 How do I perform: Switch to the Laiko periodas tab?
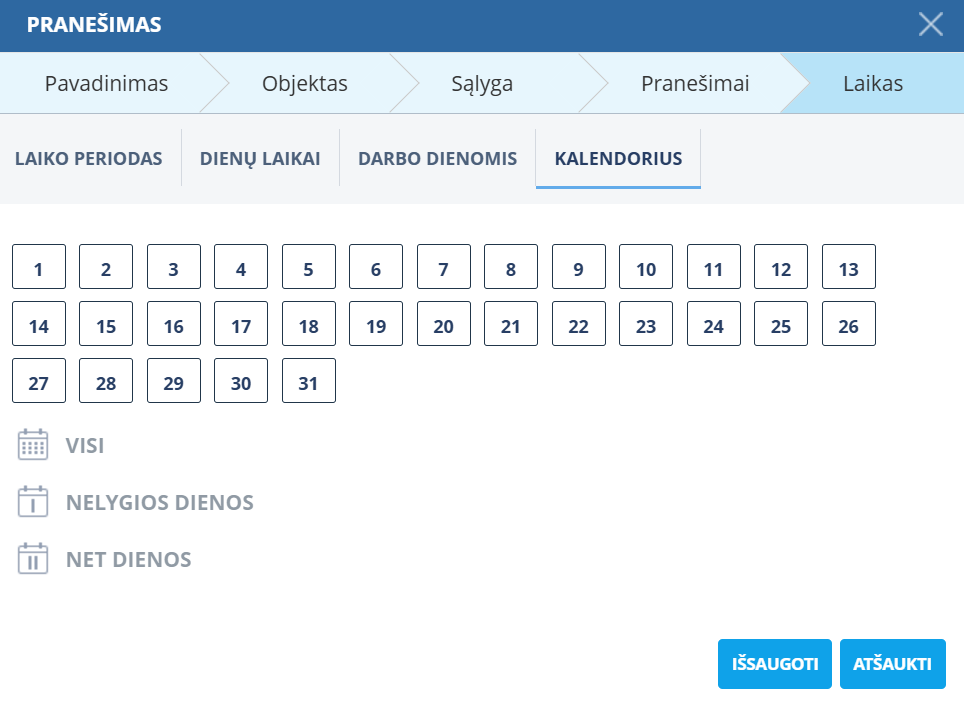click(x=89, y=158)
